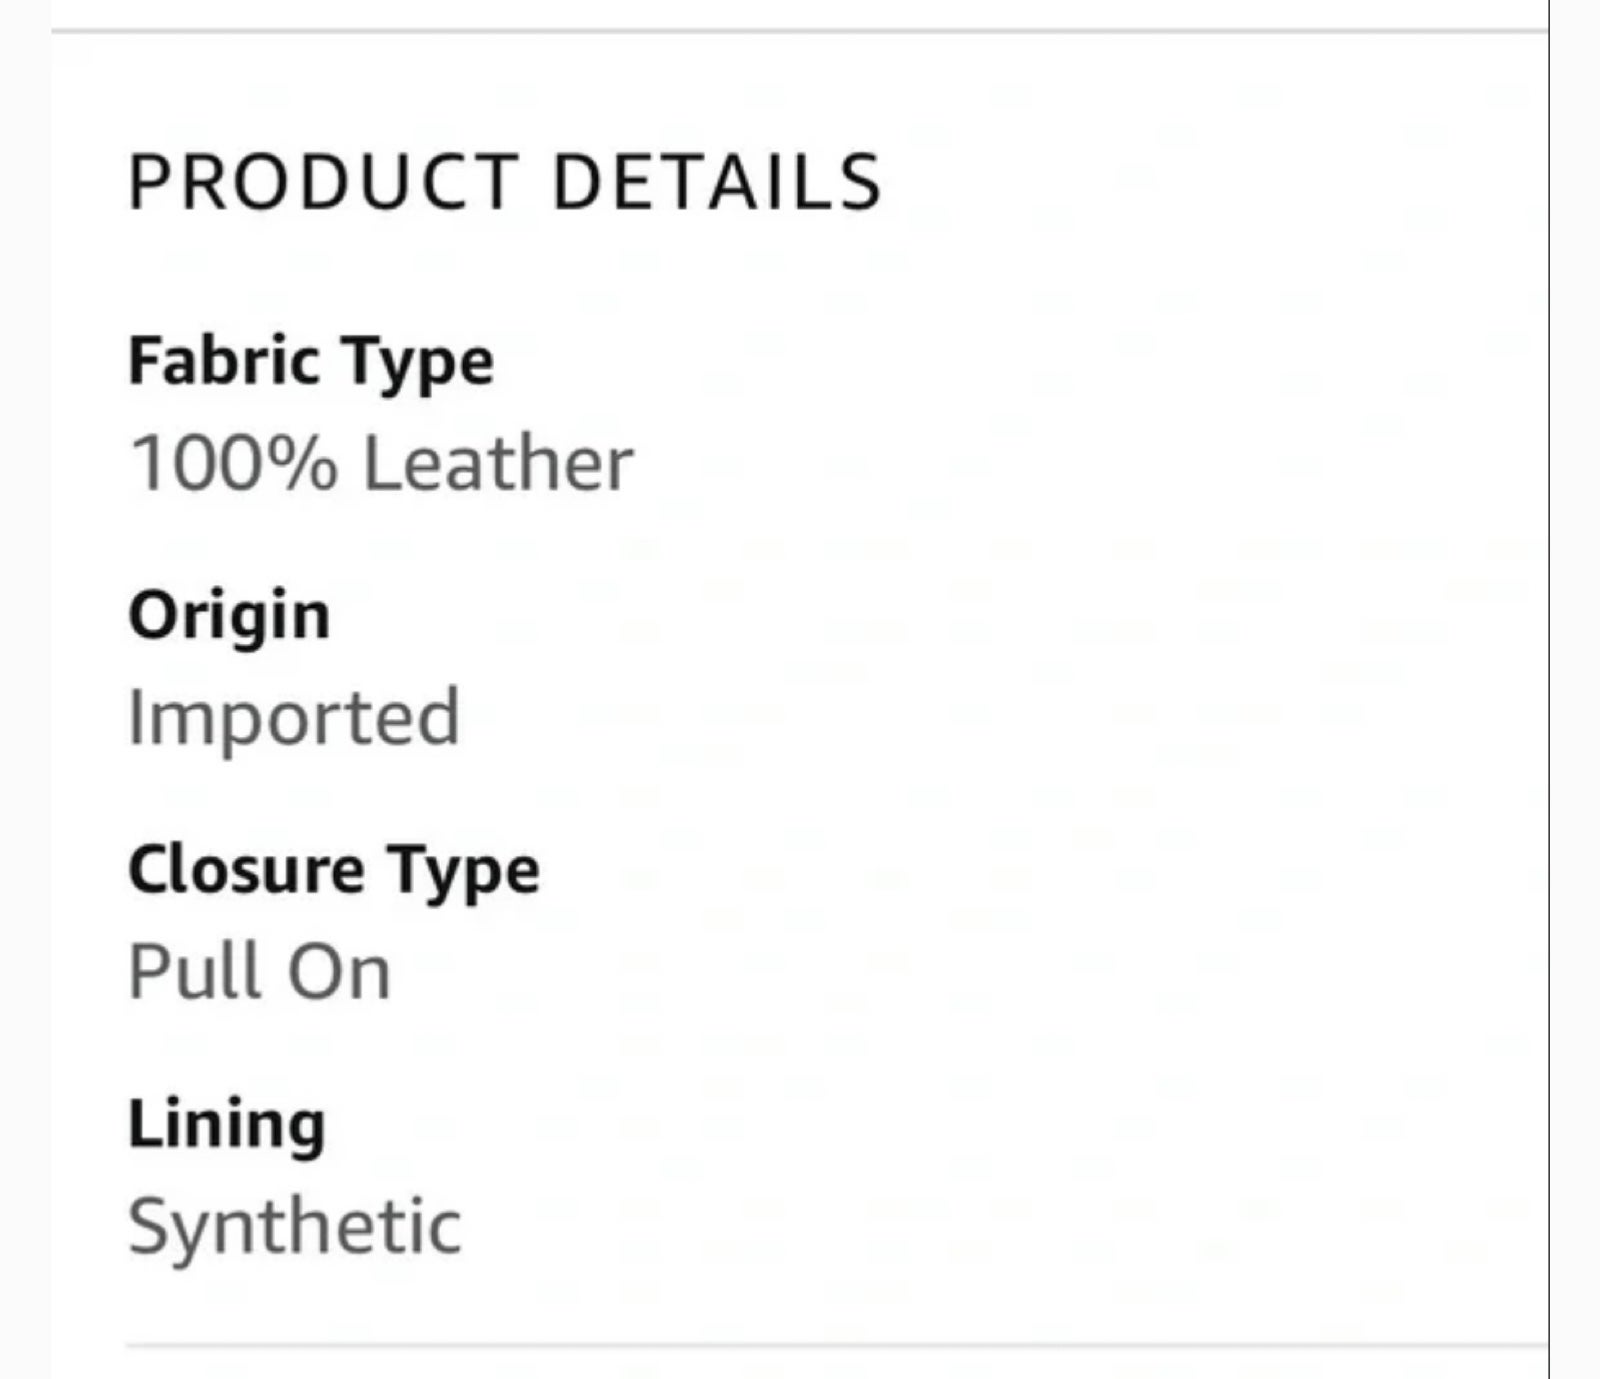Click the divider line below Synthetic
The height and width of the screenshot is (1379, 1600).
837,1346
